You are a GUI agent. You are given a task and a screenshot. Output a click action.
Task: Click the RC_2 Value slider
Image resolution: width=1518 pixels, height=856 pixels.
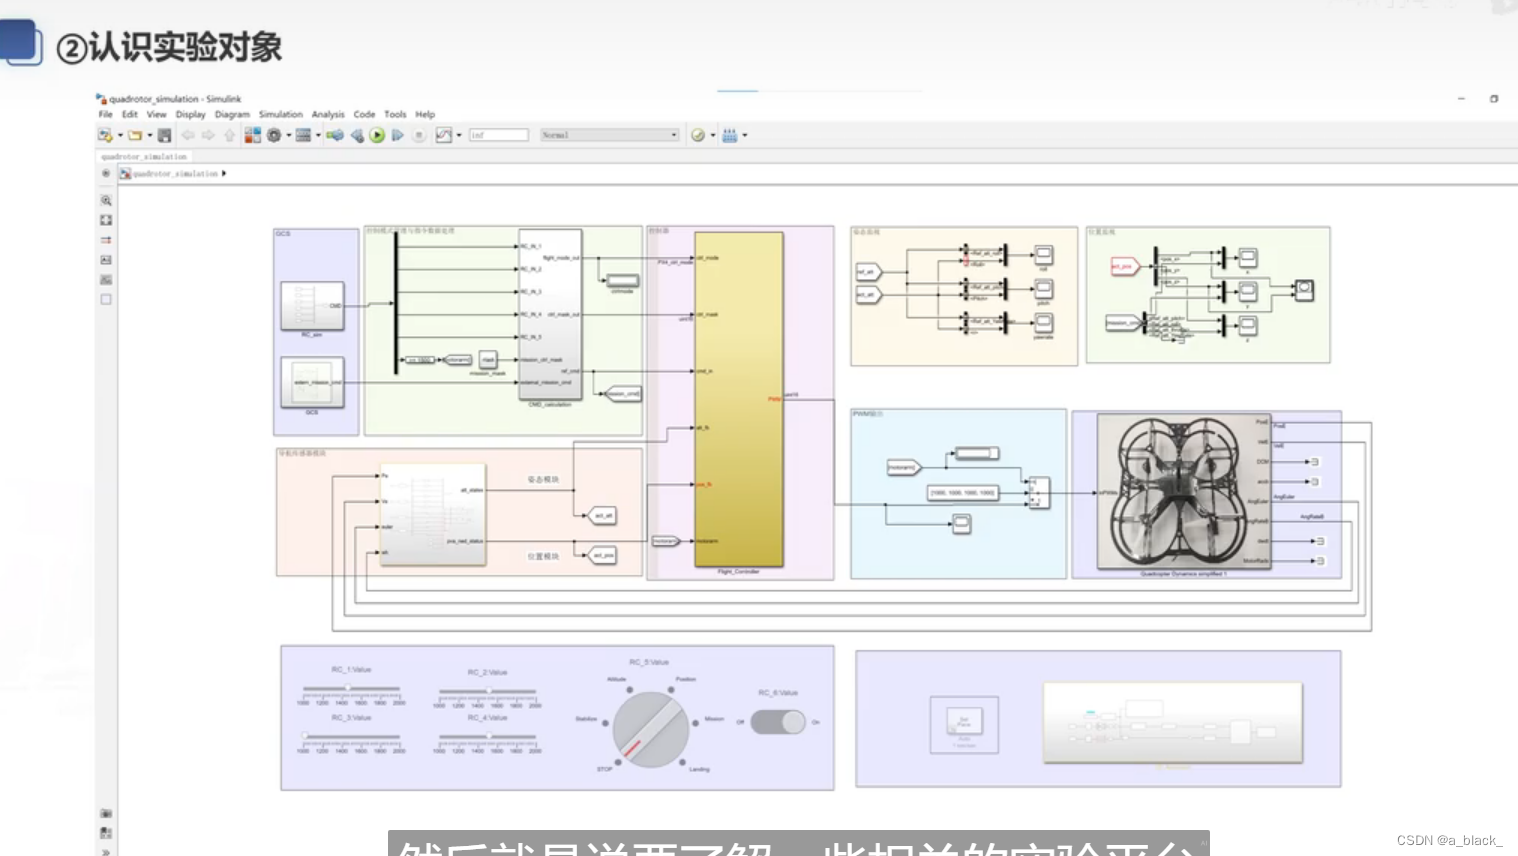[488, 691]
